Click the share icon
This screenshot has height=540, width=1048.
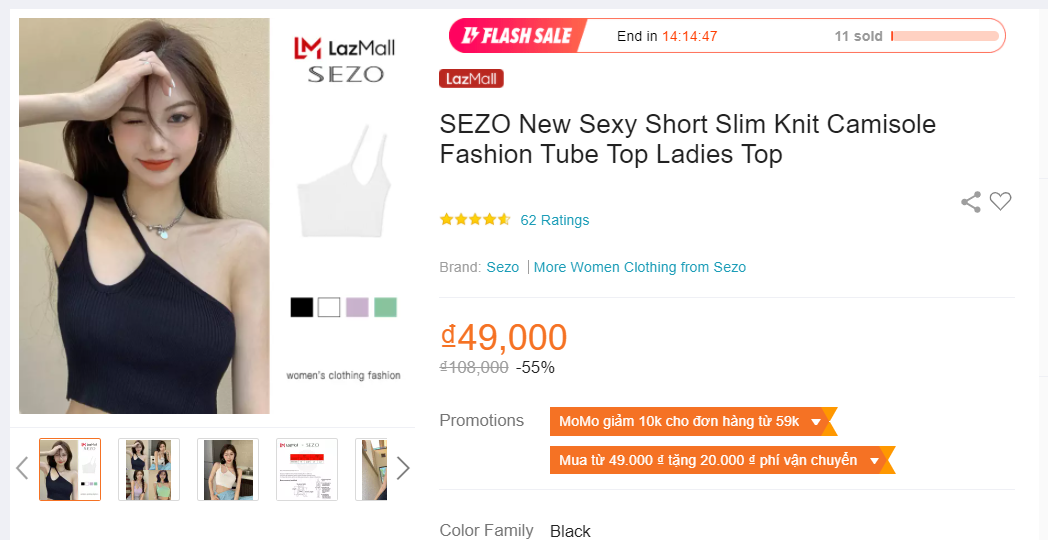tap(970, 202)
